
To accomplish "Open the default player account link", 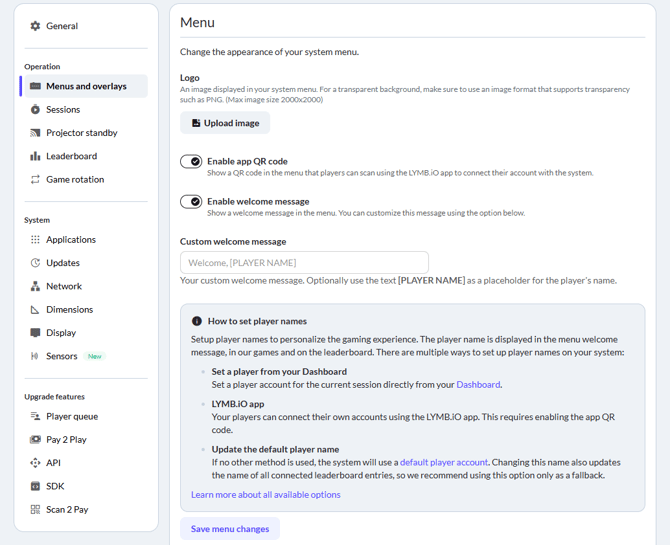I will 443,462.
